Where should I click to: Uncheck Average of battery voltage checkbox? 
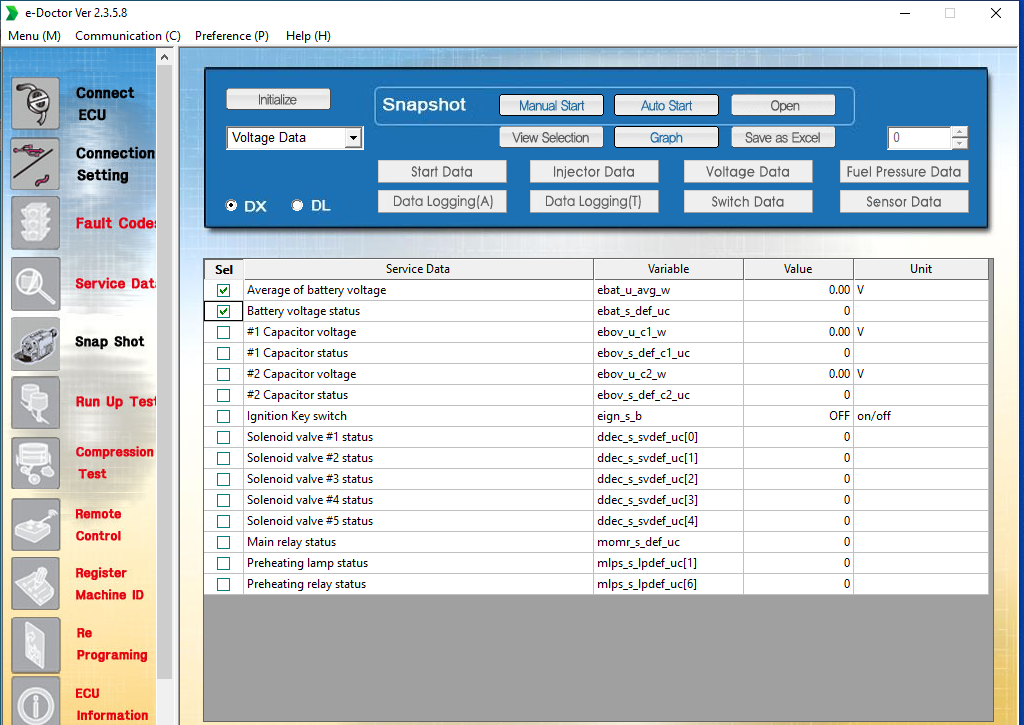(223, 290)
